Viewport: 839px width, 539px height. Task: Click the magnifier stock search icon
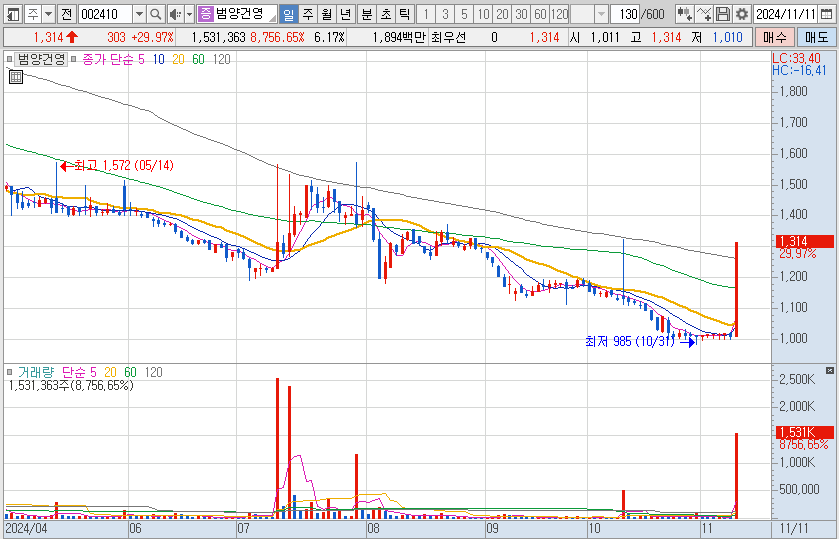[x=156, y=14]
